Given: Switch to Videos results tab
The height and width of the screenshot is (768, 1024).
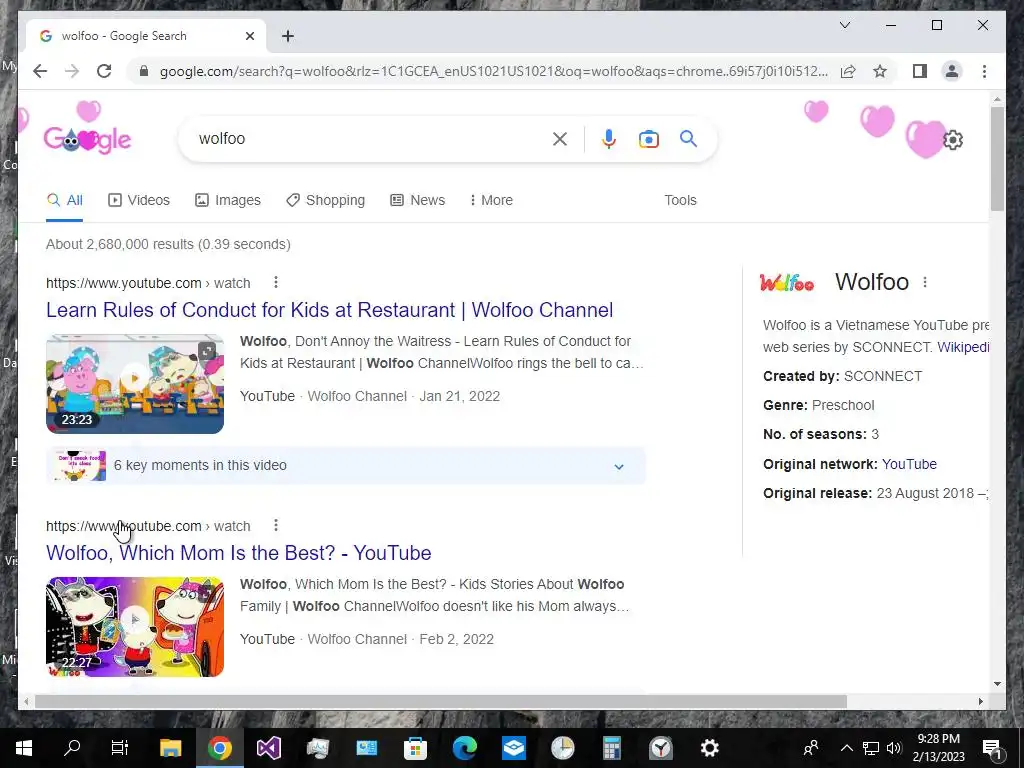Looking at the screenshot, I should tap(138, 200).
